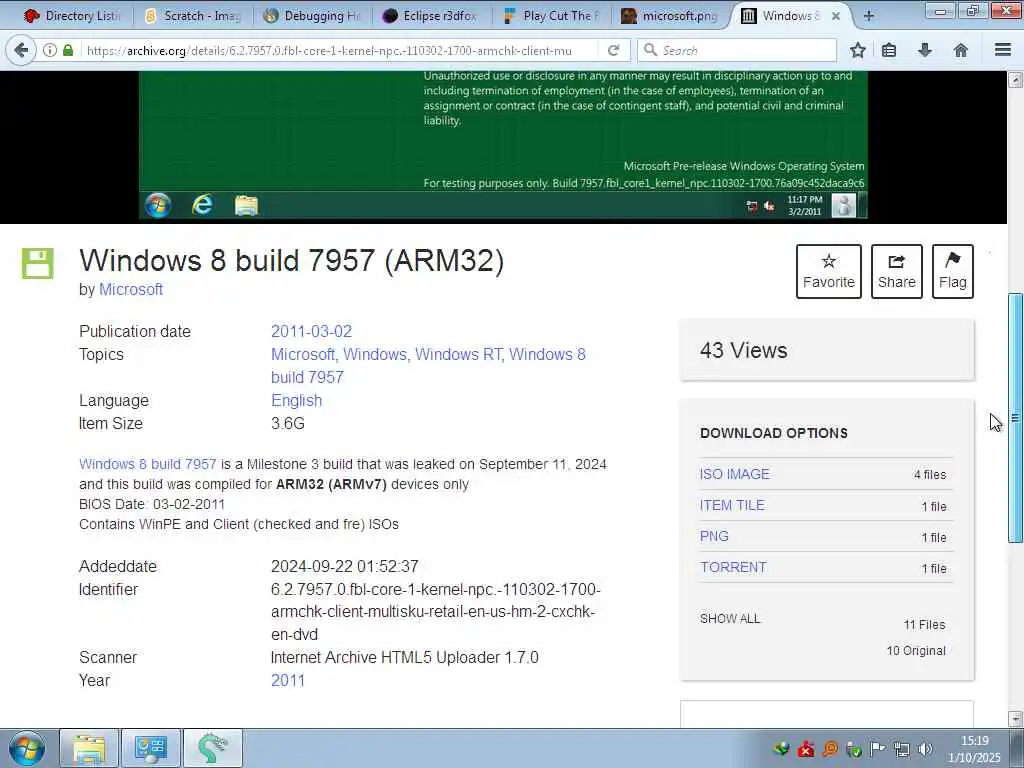Screen dimensions: 1024x768
Task: Bookmark this page with the star icon
Action: coord(858,50)
